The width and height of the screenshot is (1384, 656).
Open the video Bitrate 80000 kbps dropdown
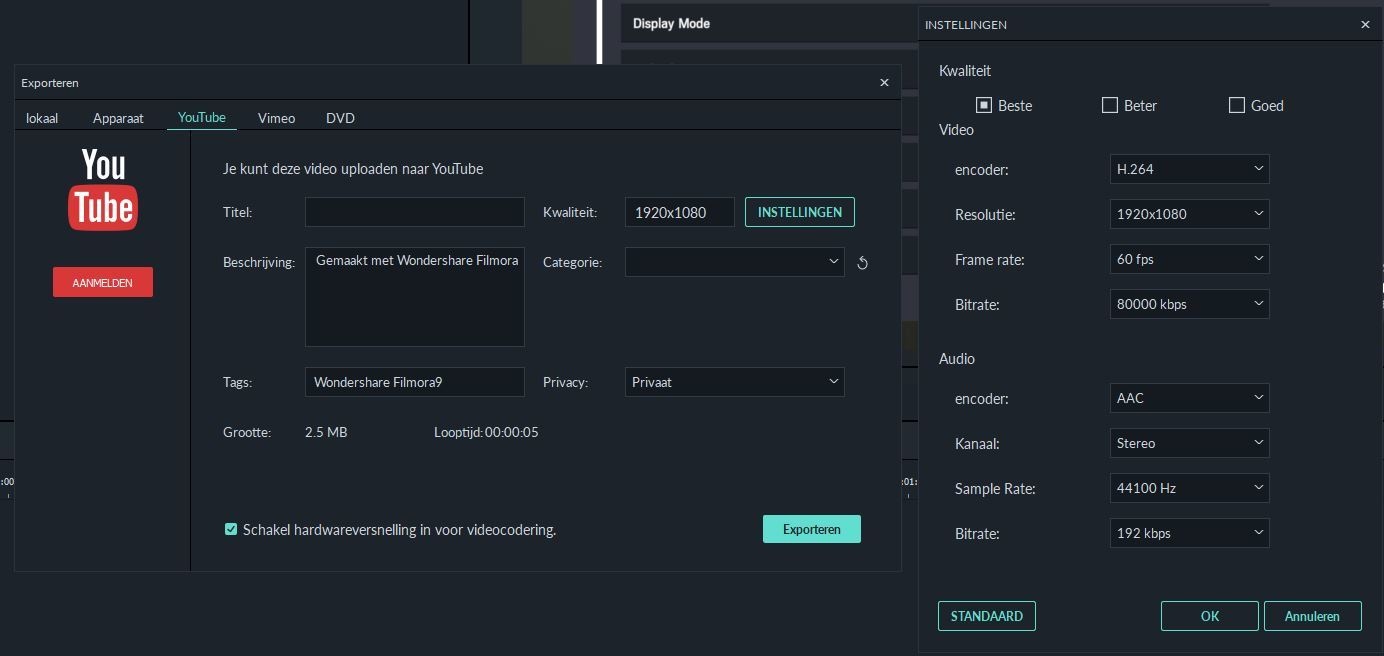coord(1189,304)
